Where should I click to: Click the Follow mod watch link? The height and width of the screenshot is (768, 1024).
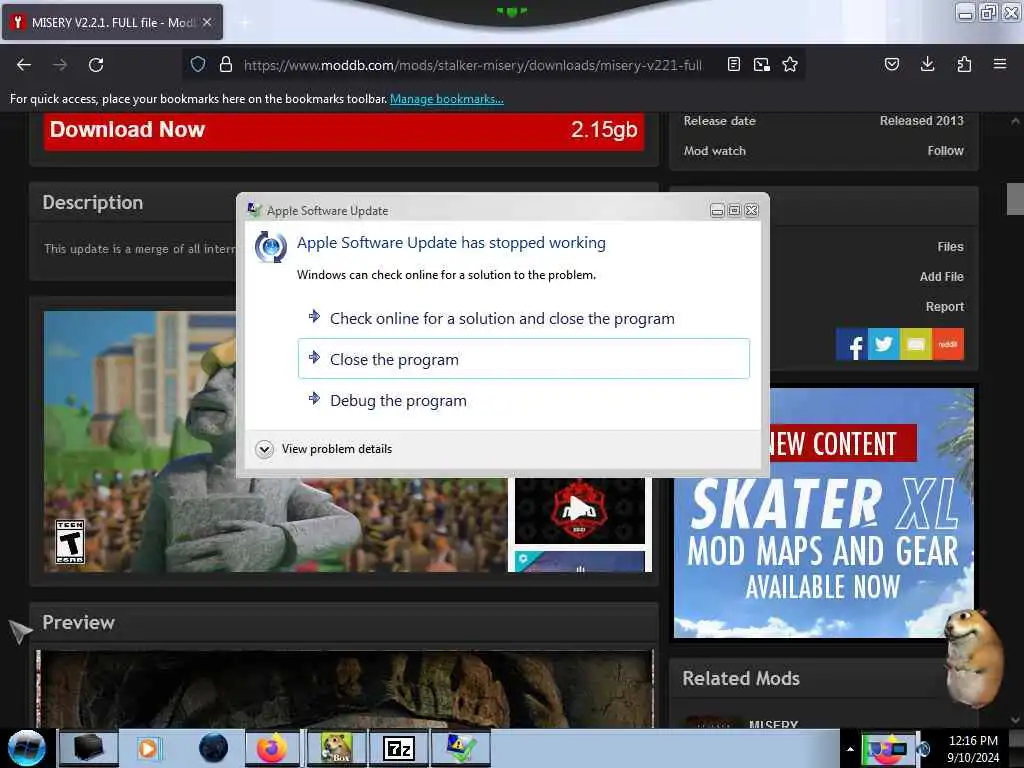click(945, 151)
